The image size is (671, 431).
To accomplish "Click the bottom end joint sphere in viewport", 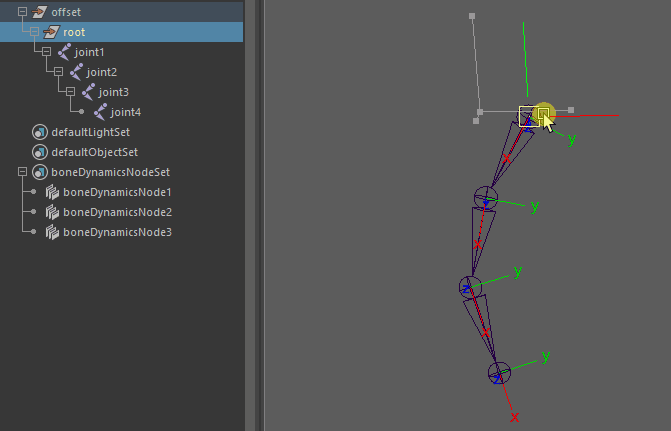I will (499, 373).
